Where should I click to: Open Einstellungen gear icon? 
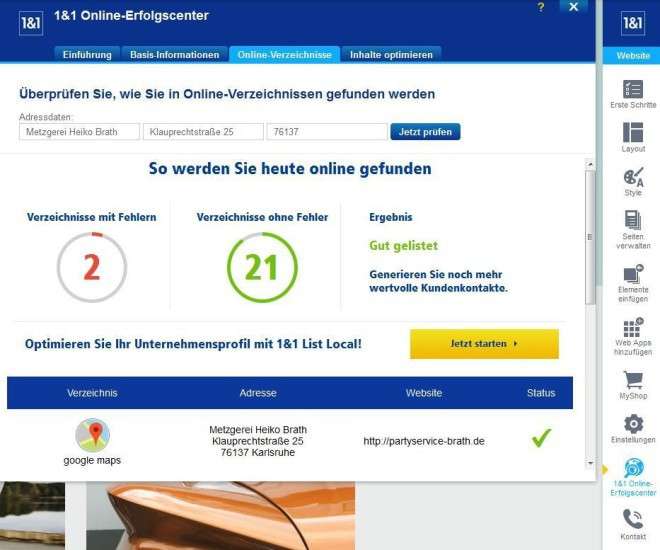(x=633, y=424)
